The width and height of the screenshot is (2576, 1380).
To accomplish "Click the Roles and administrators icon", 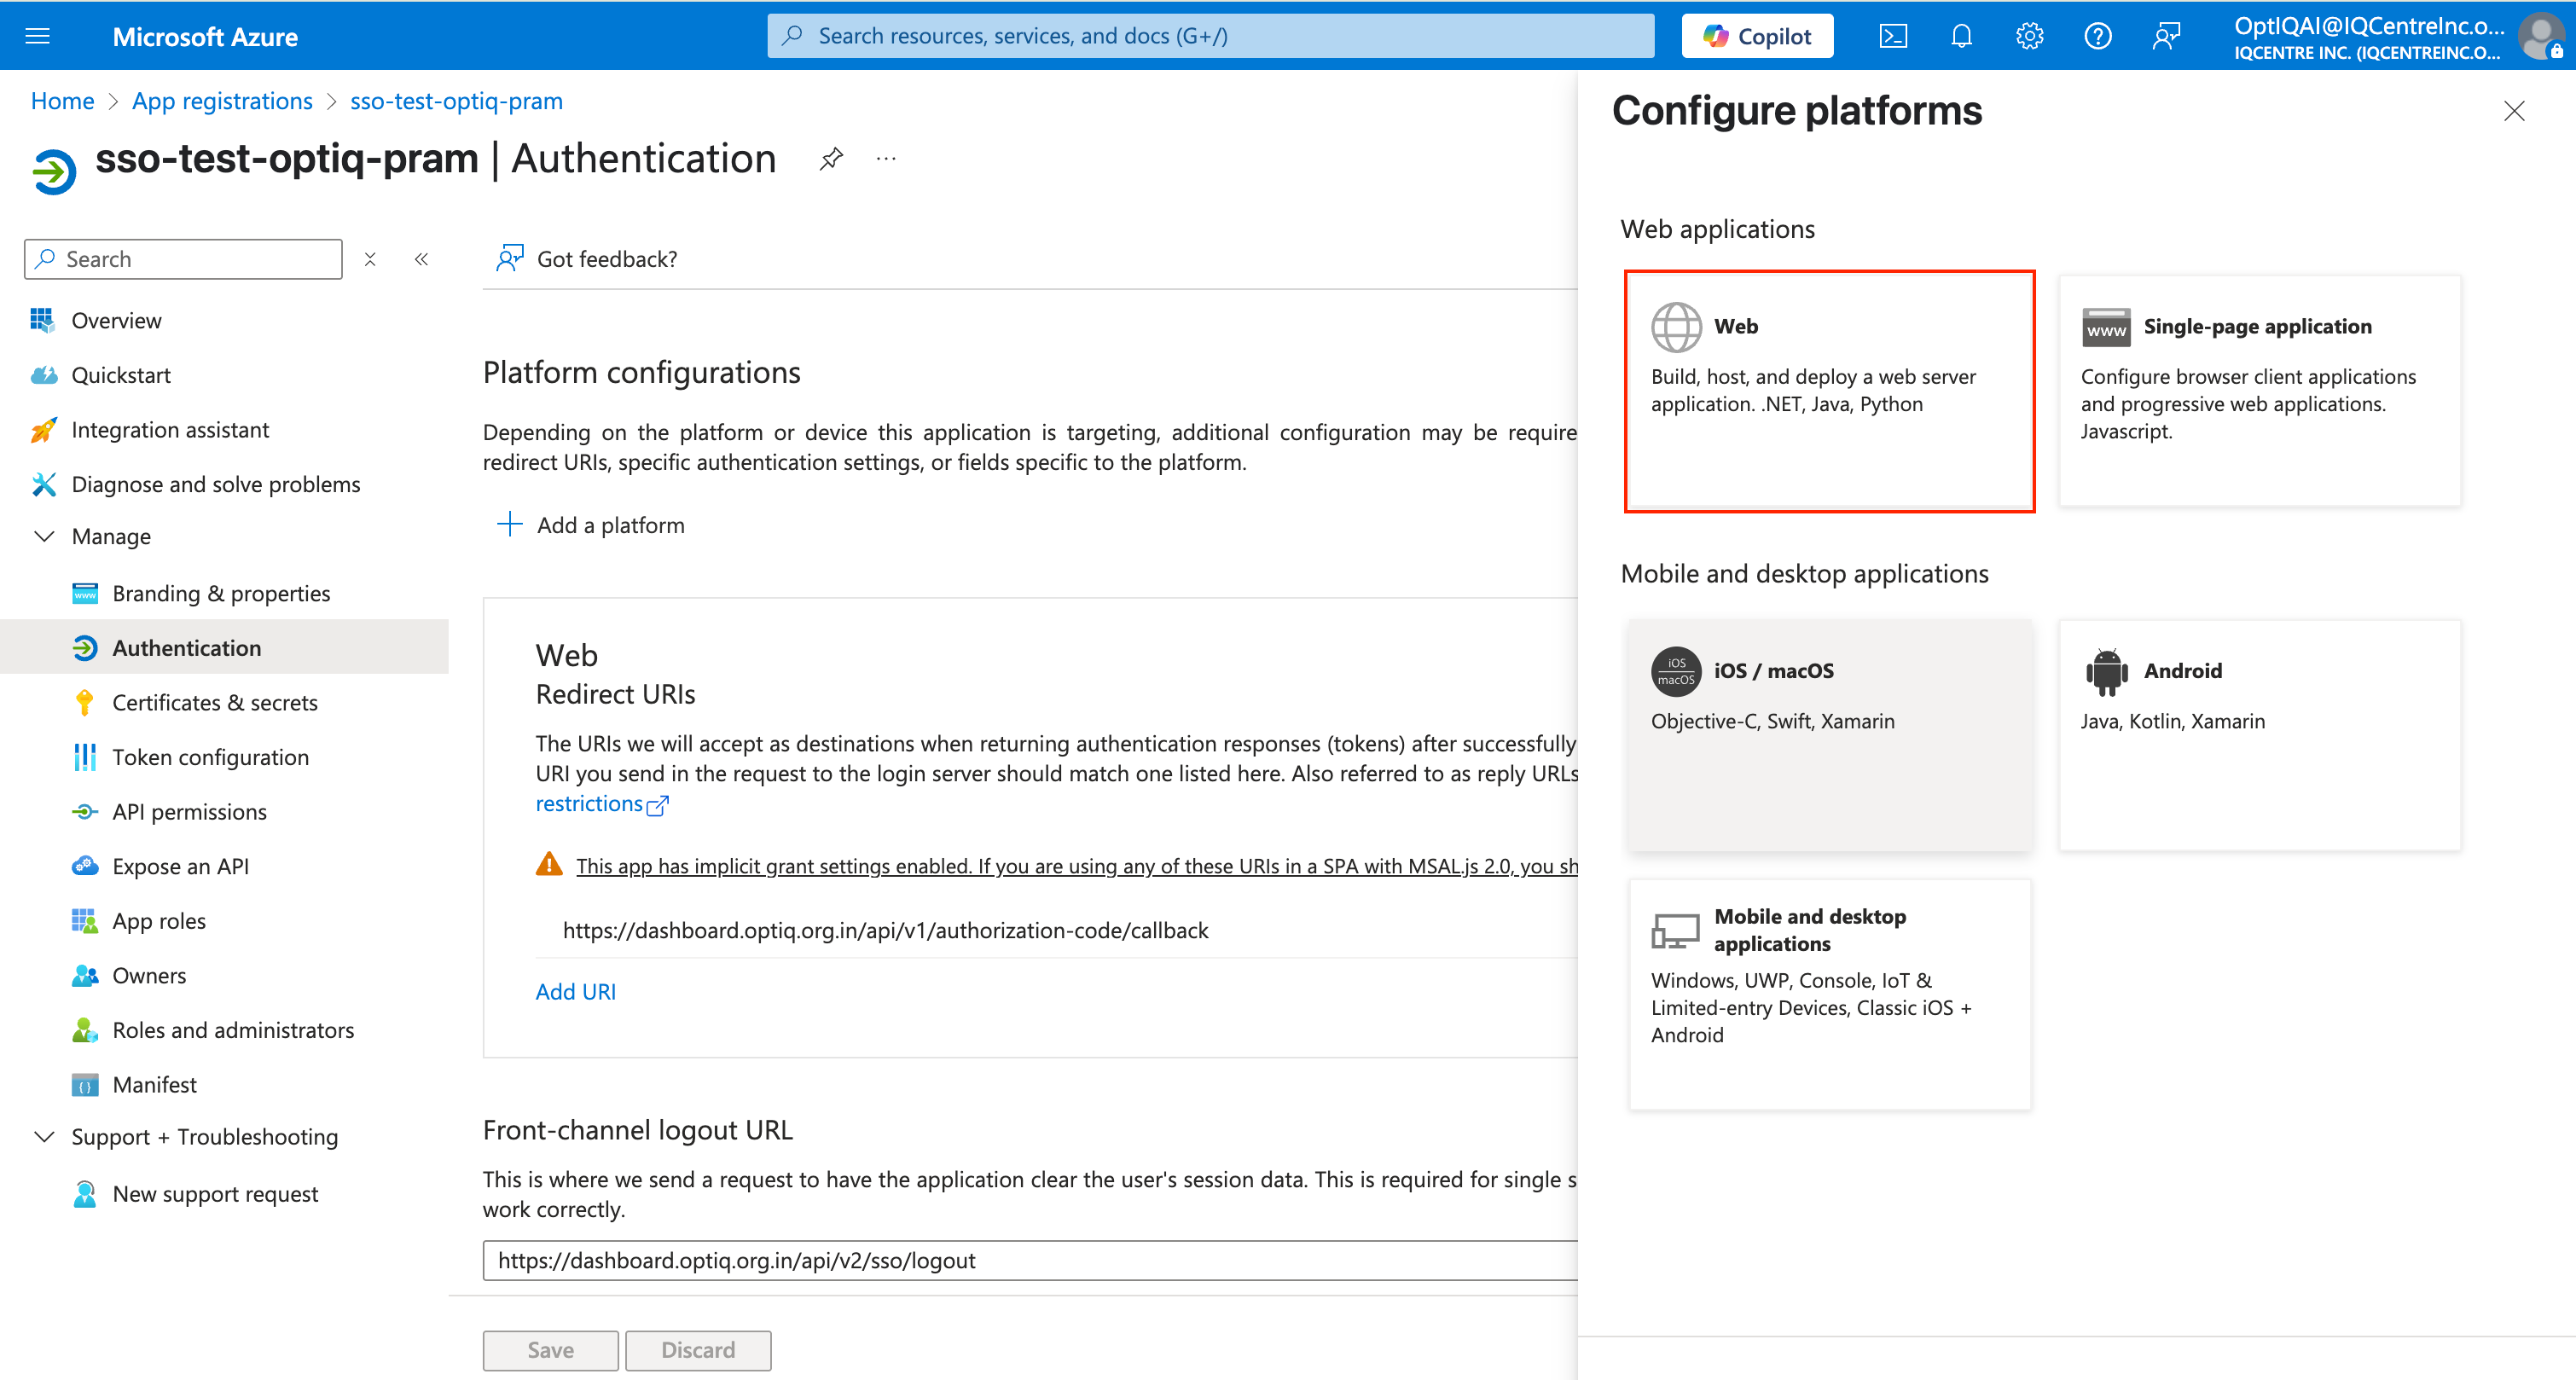I will point(85,1030).
